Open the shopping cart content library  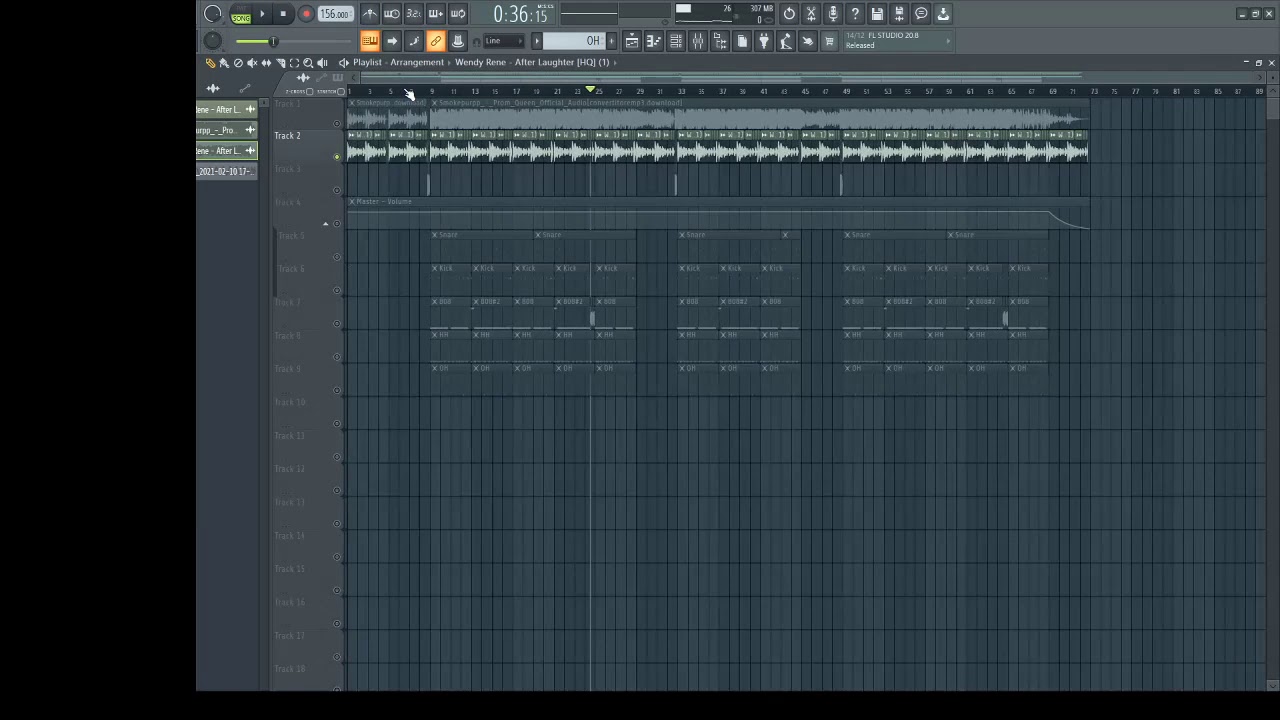click(830, 41)
